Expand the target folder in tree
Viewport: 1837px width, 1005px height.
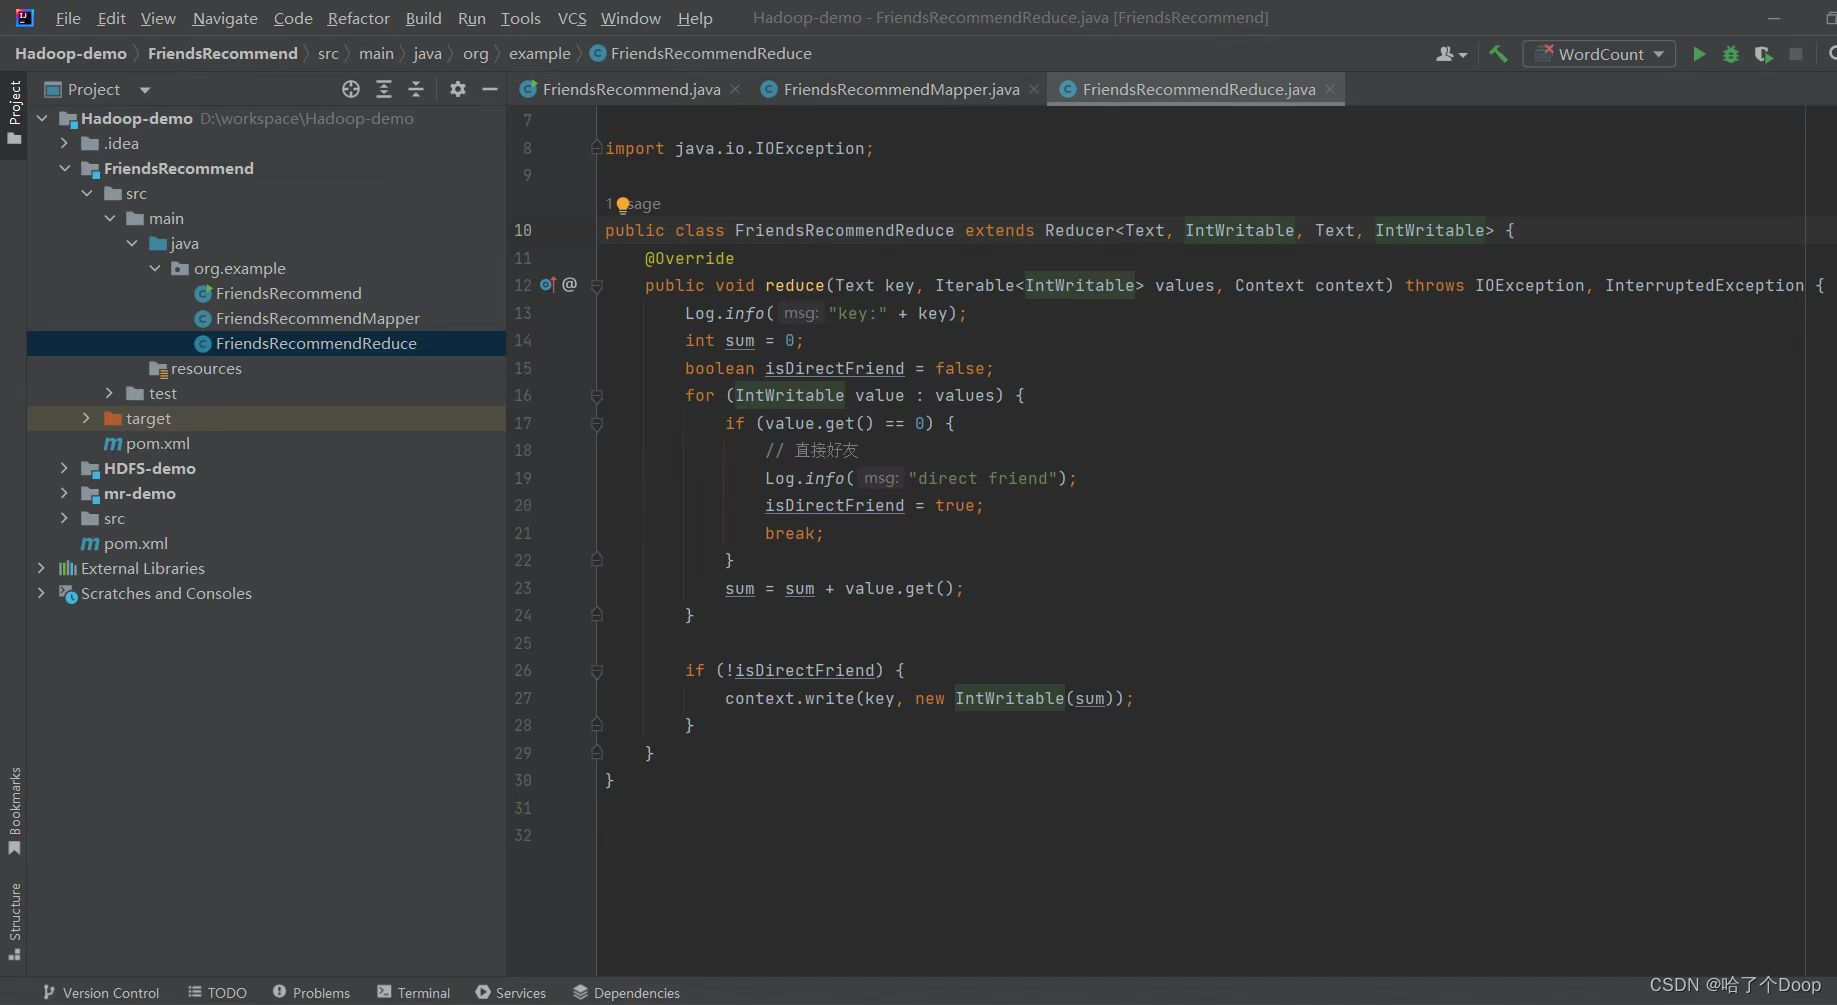pyautogui.click(x=86, y=418)
